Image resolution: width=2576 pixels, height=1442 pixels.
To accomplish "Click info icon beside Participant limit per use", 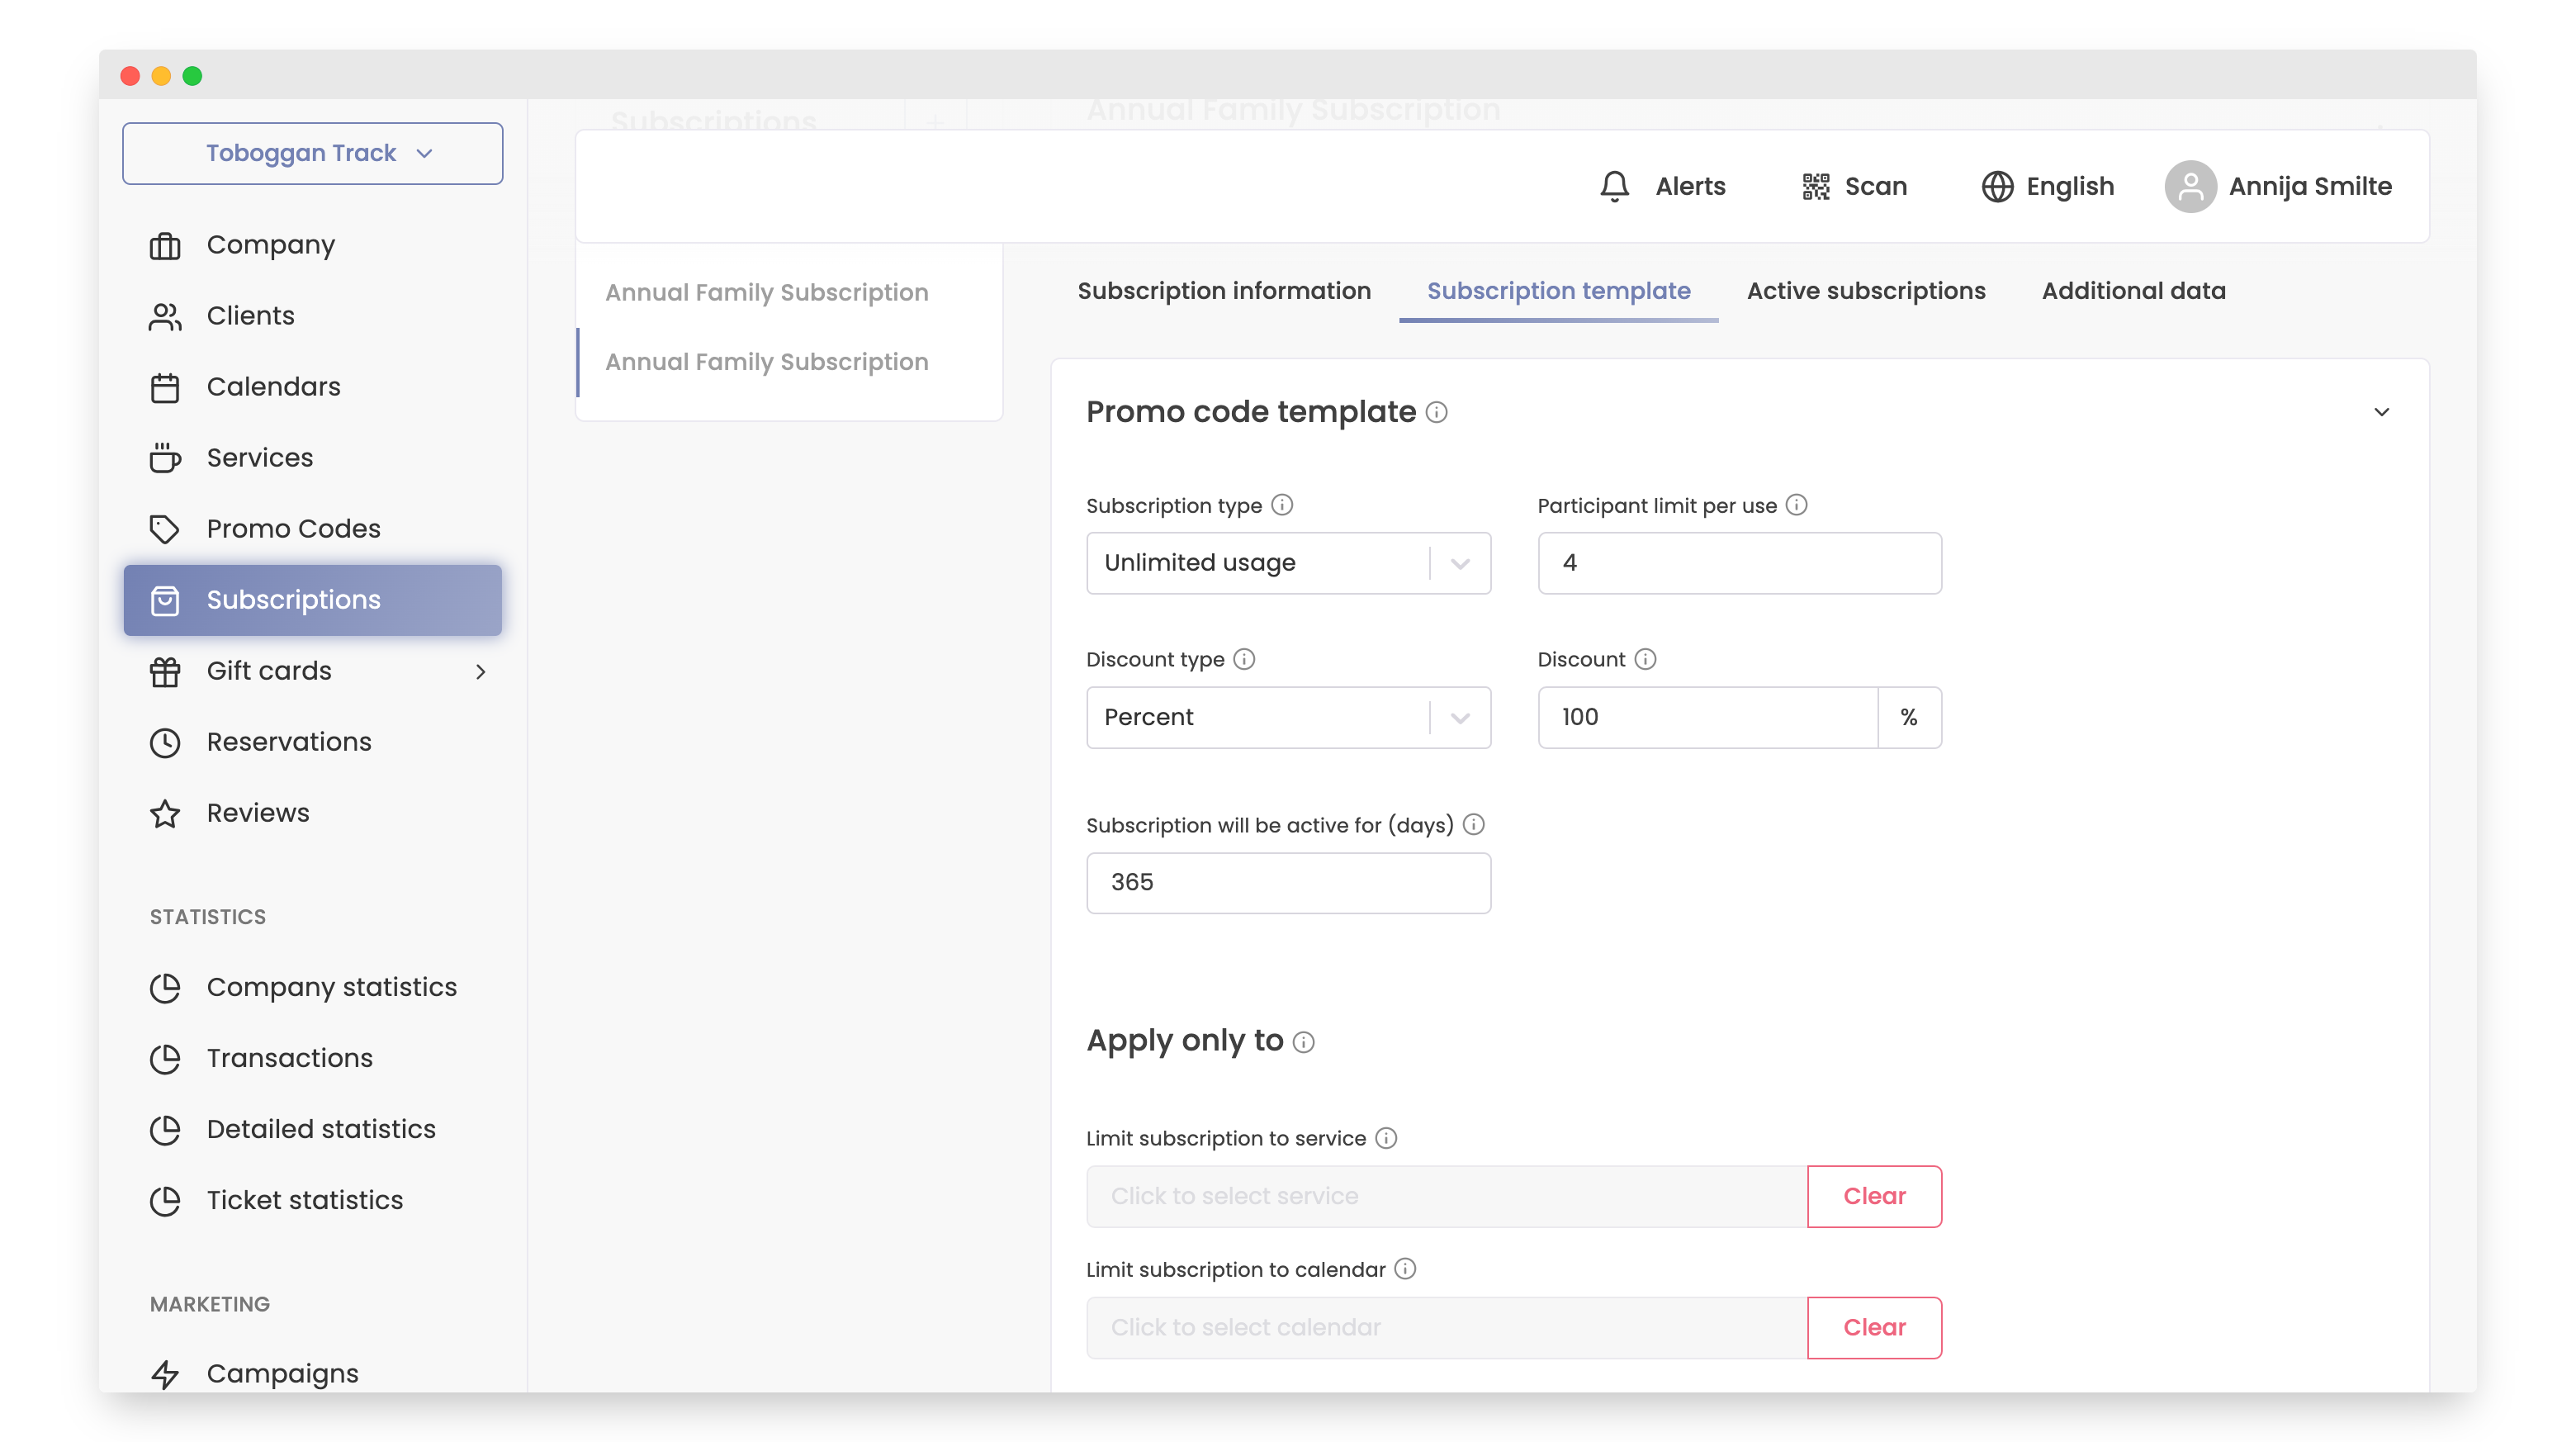I will pos(1796,505).
